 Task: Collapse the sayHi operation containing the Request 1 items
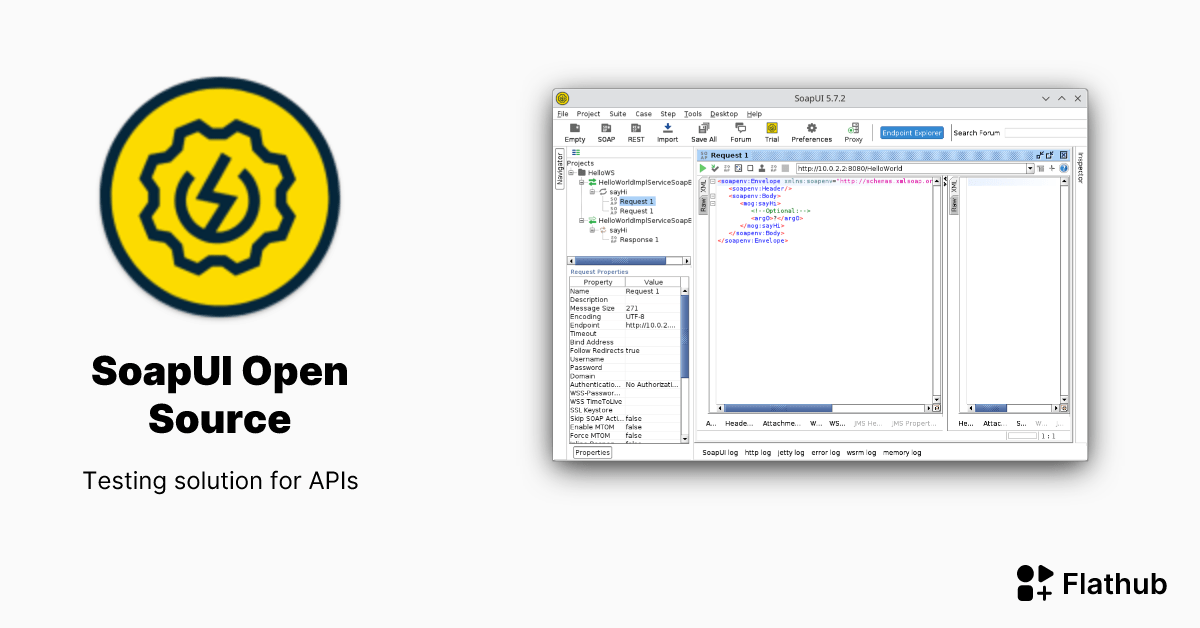(592, 191)
